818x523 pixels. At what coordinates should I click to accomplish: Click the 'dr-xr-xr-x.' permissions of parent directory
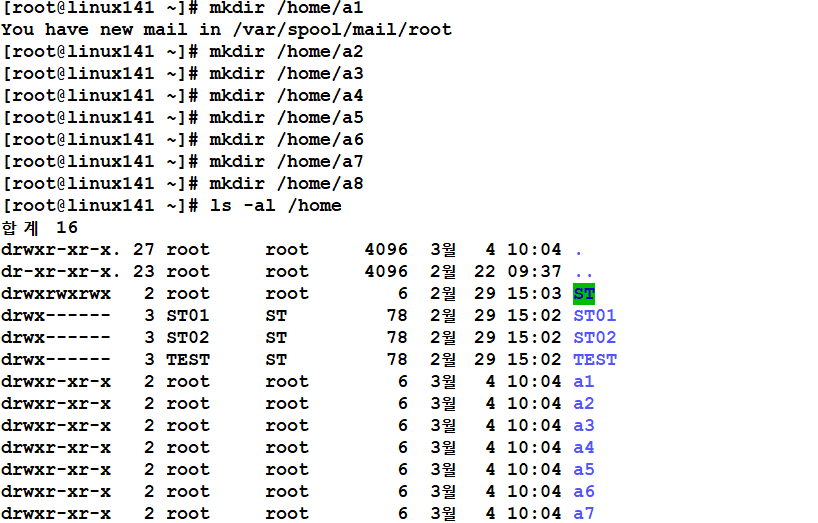61,272
